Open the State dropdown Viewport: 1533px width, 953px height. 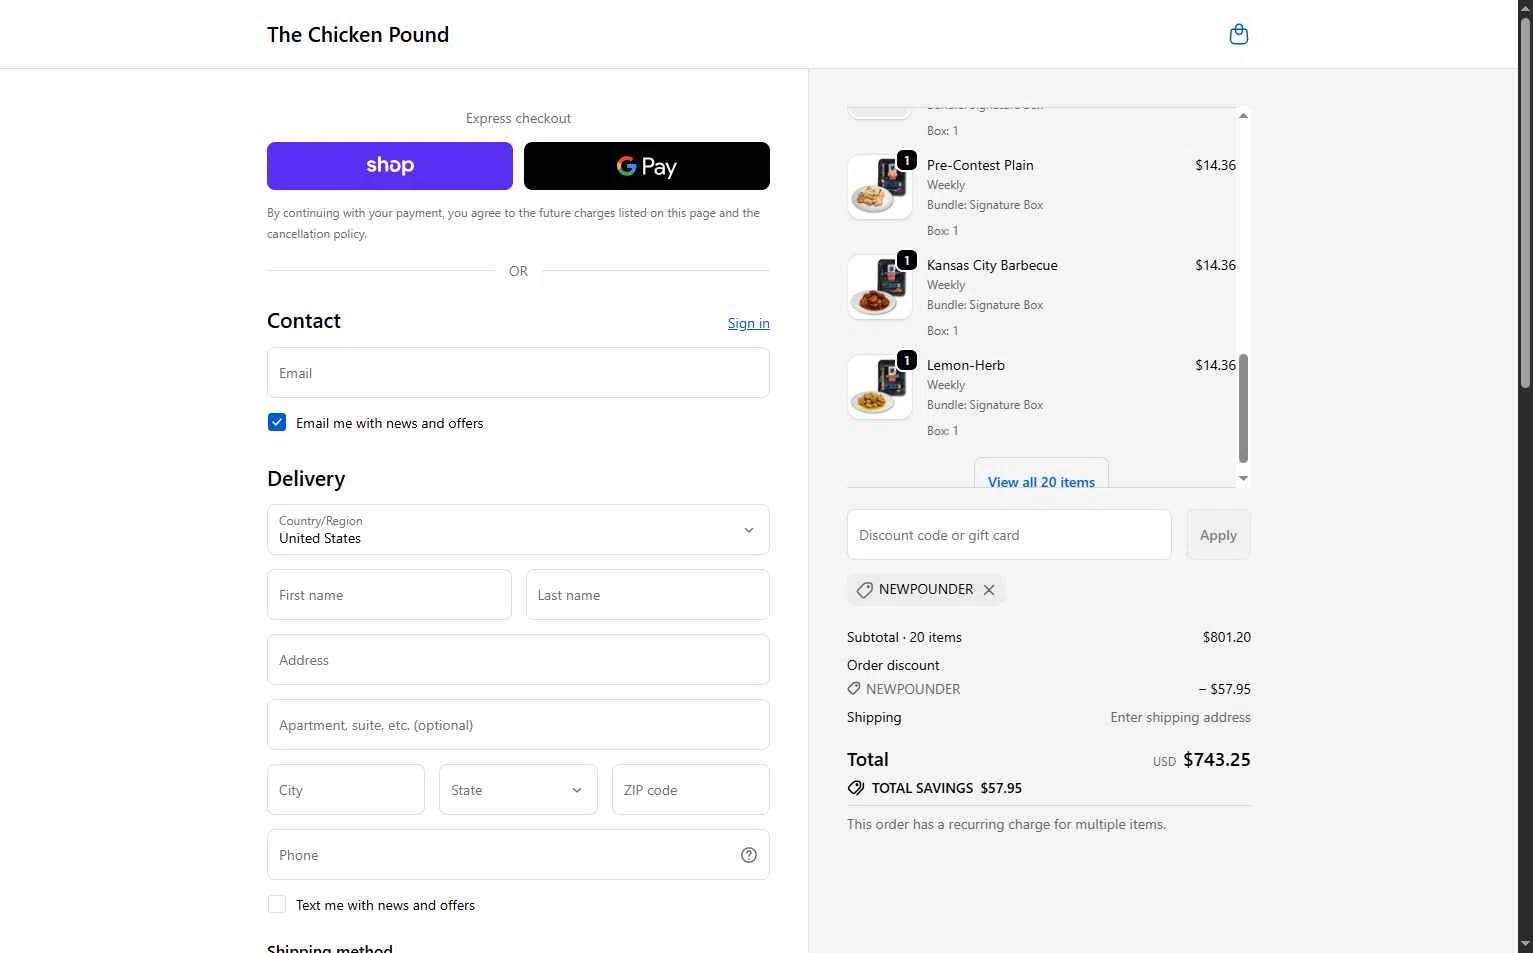click(x=518, y=790)
